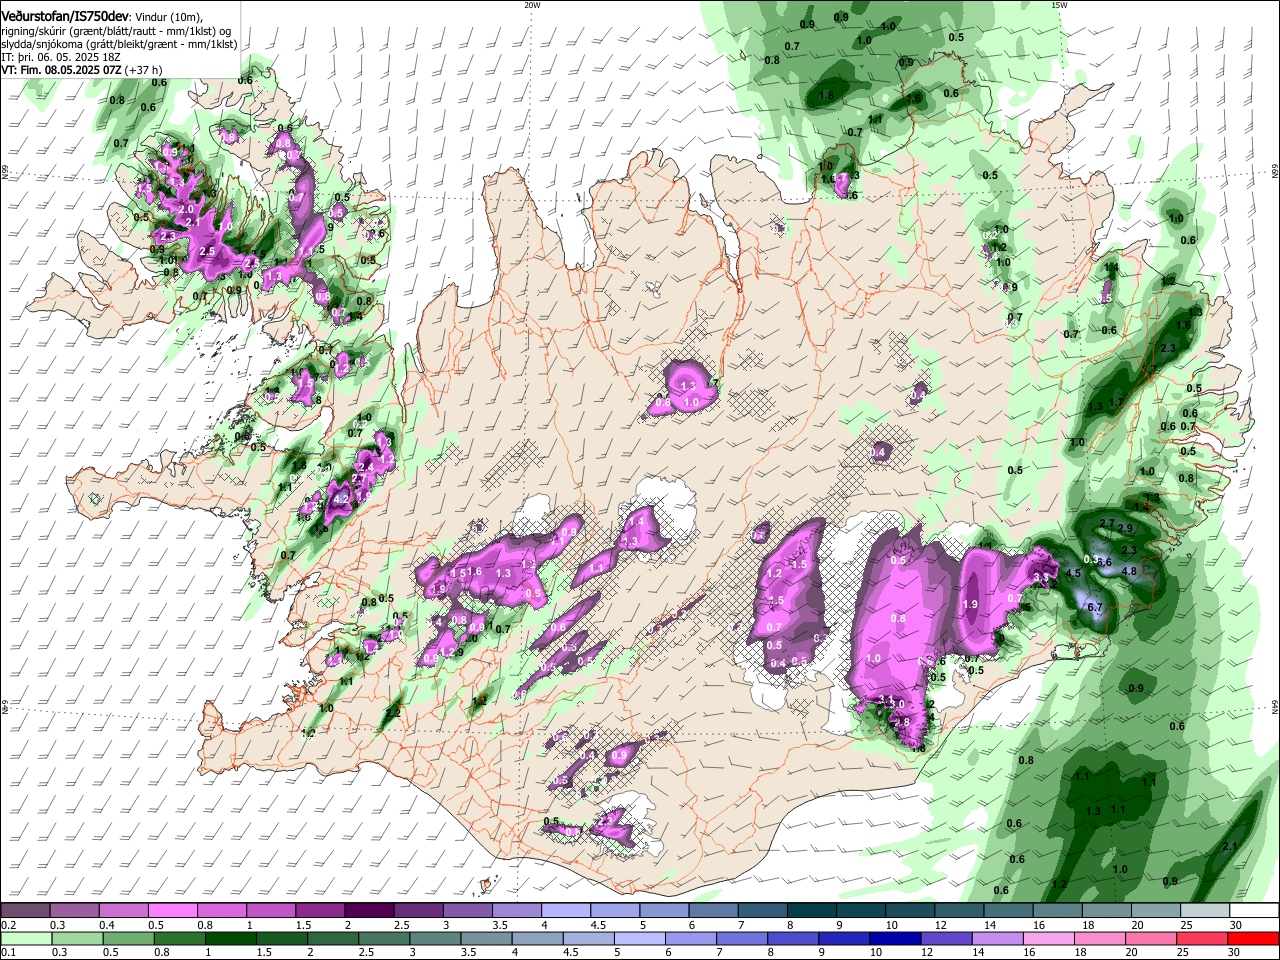The image size is (1280, 960).
Task: Click the 4.8 precipitation value on the map
Action: click(1130, 571)
